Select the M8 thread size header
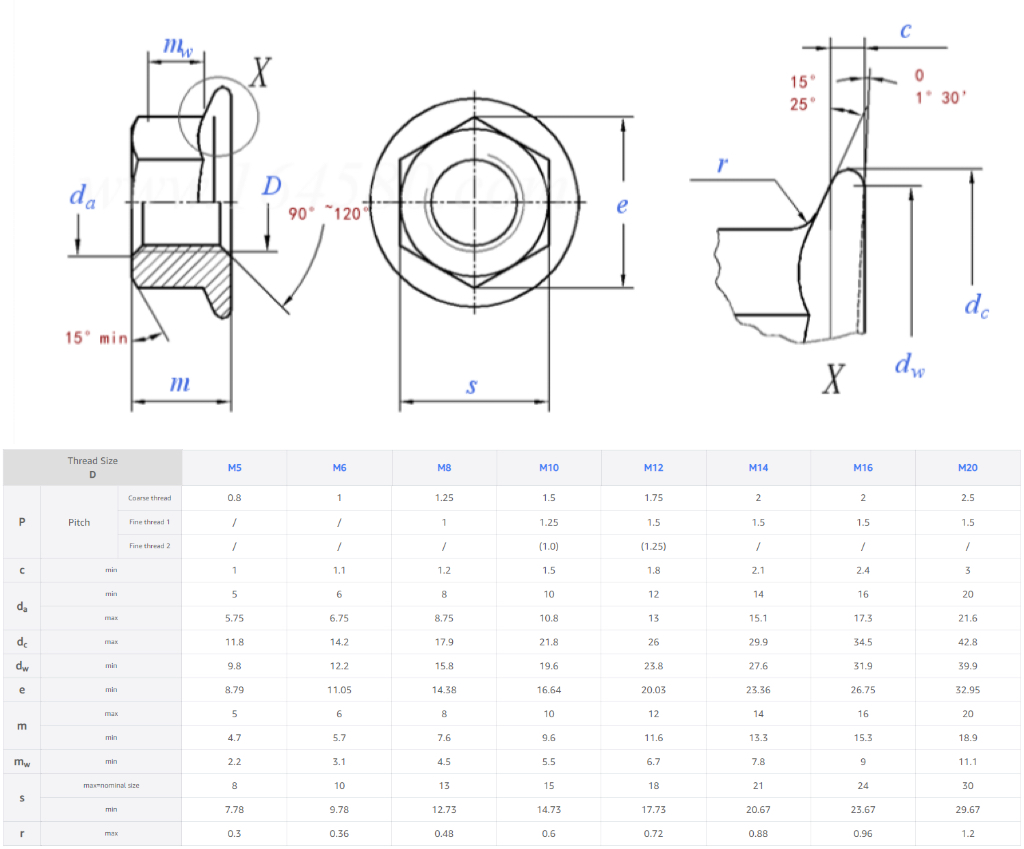 (444, 468)
